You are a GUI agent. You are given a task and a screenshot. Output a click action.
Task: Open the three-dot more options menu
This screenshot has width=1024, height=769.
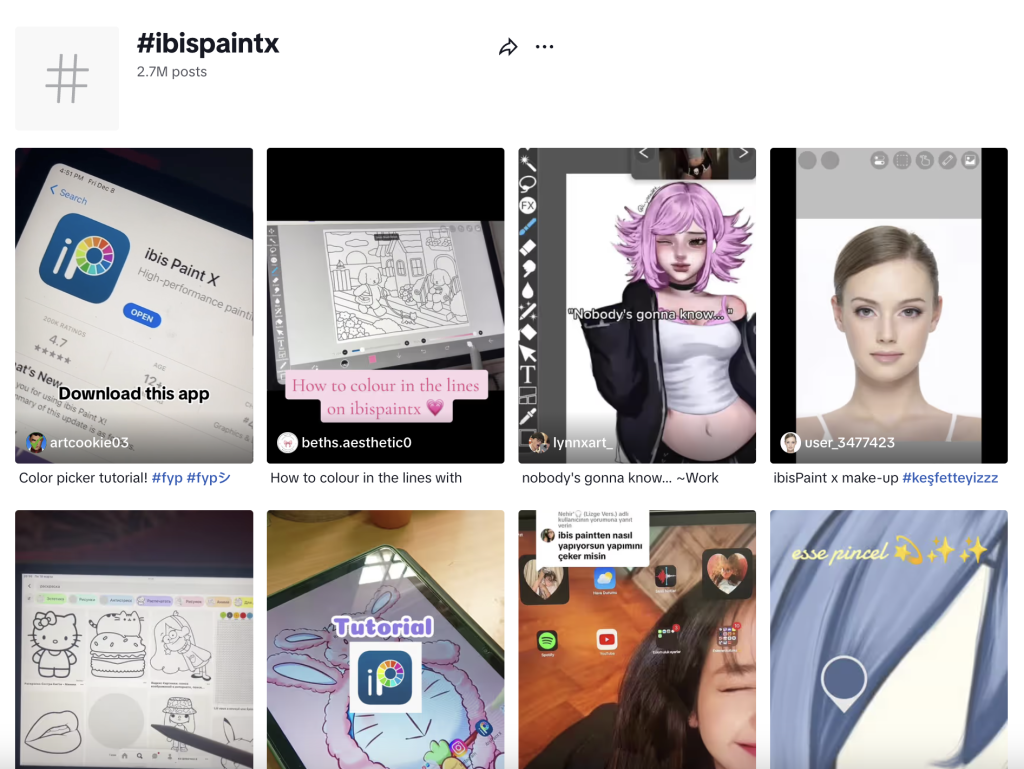544,47
